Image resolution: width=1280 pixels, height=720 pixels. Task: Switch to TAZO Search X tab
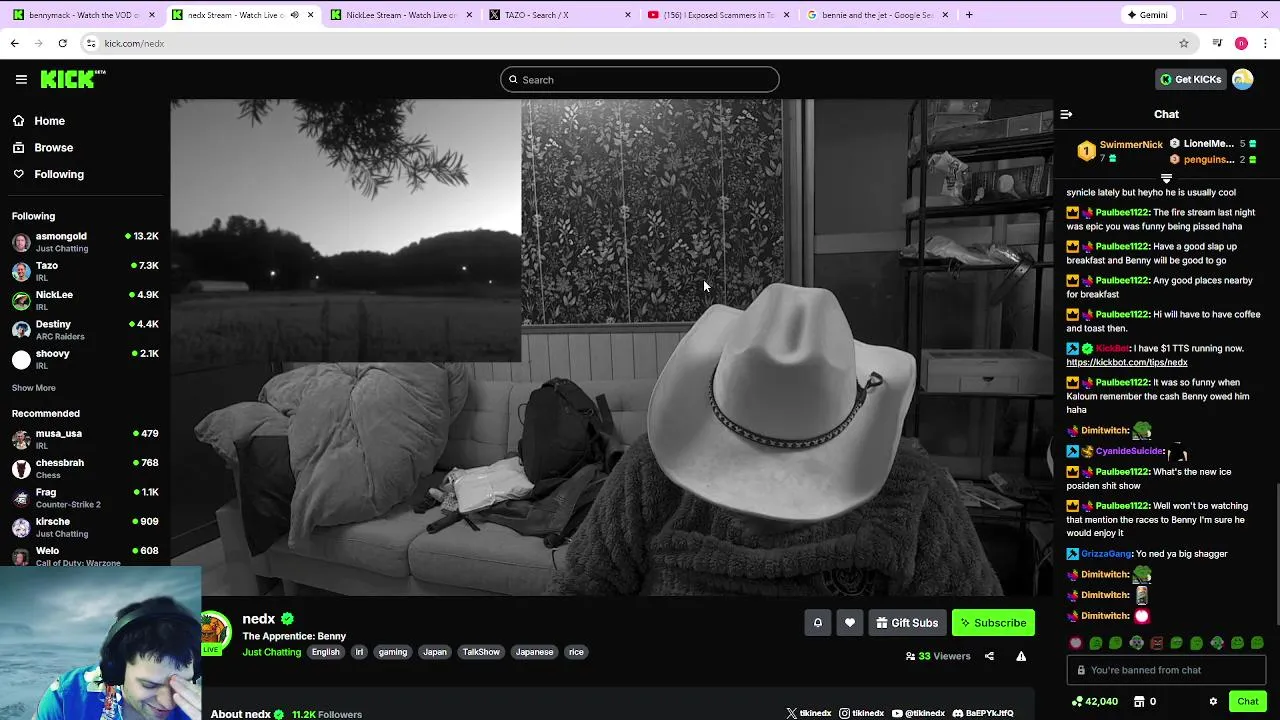coord(560,15)
